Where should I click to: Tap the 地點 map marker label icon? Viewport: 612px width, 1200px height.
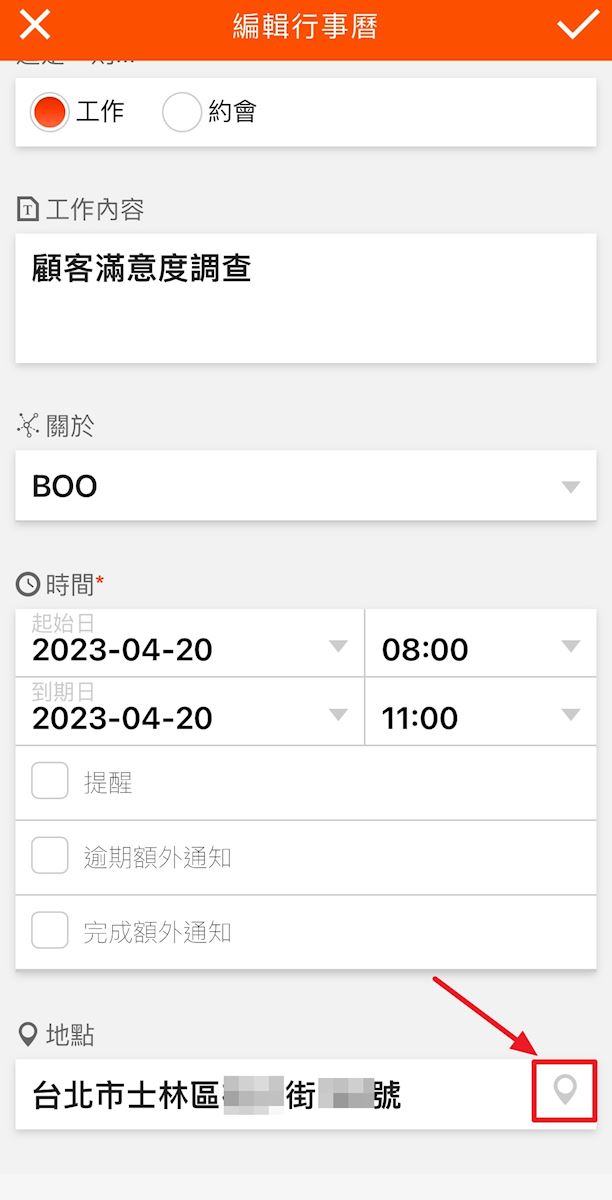pos(28,1035)
